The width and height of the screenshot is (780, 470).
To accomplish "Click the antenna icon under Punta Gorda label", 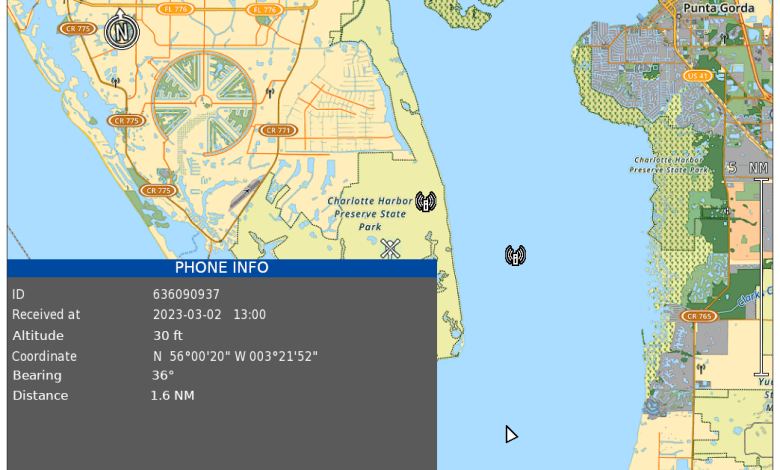I will 724,38.
